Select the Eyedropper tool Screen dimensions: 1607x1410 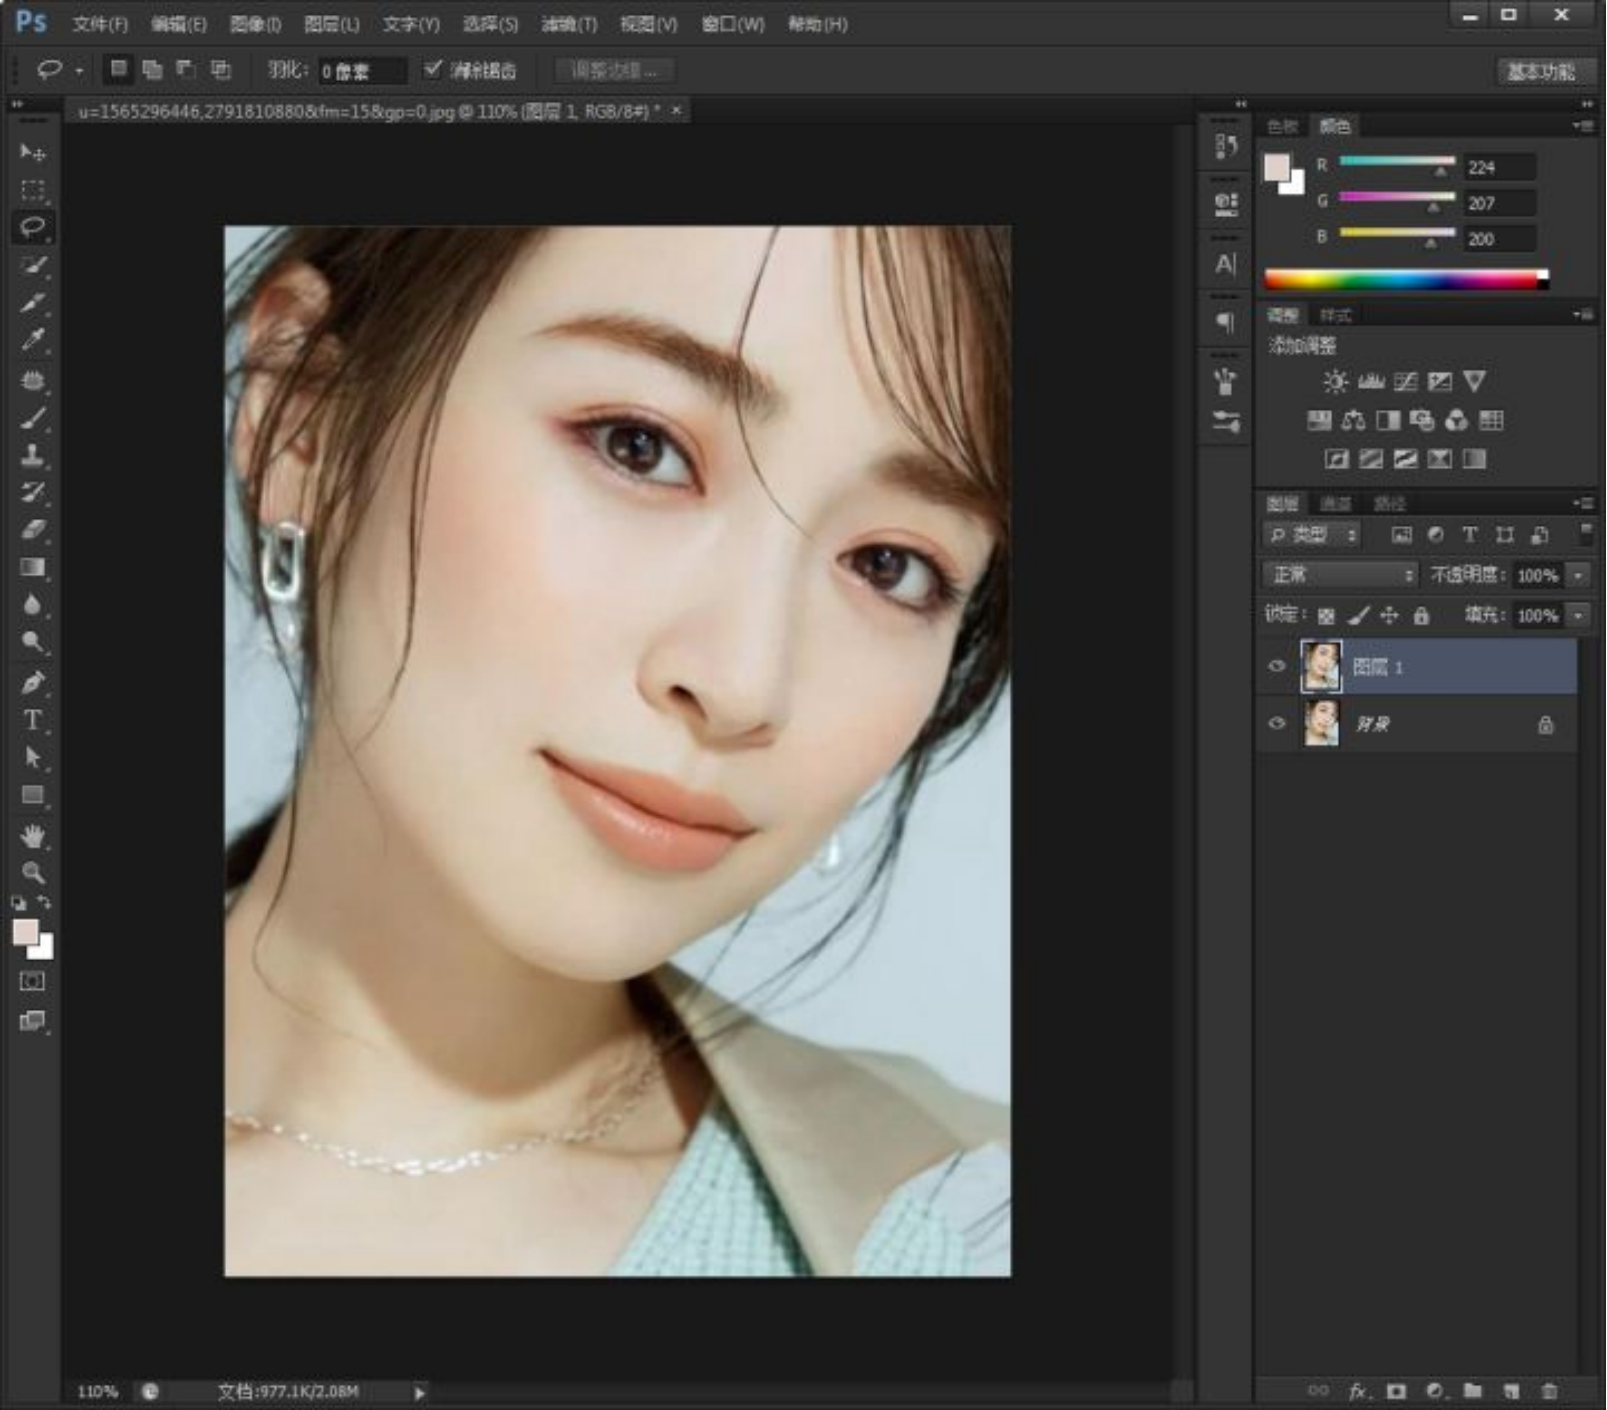(32, 340)
